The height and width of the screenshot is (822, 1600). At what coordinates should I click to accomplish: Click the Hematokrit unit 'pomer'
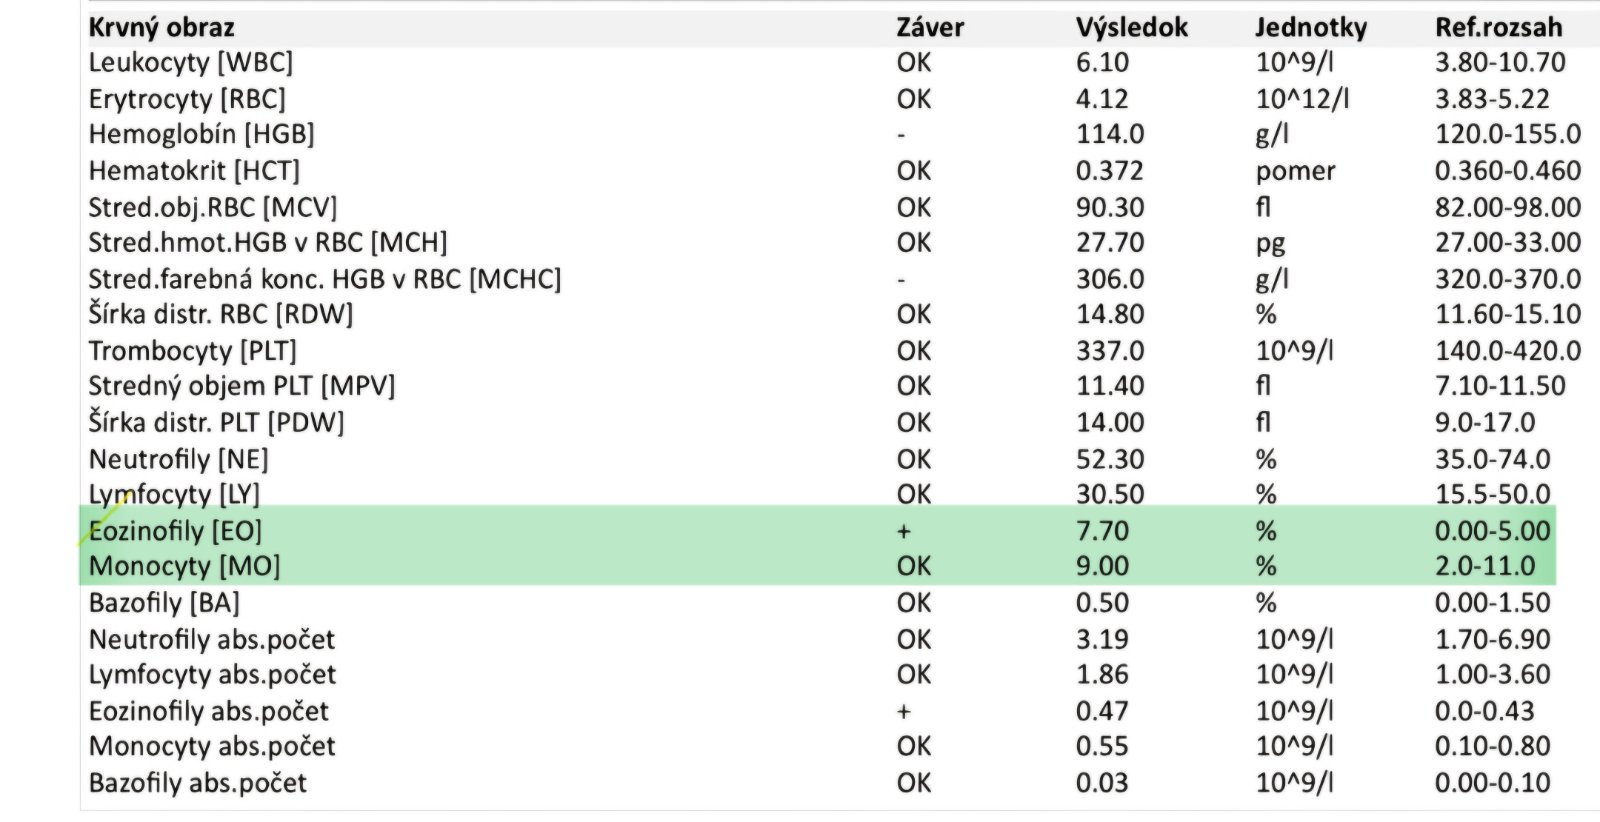[1295, 171]
